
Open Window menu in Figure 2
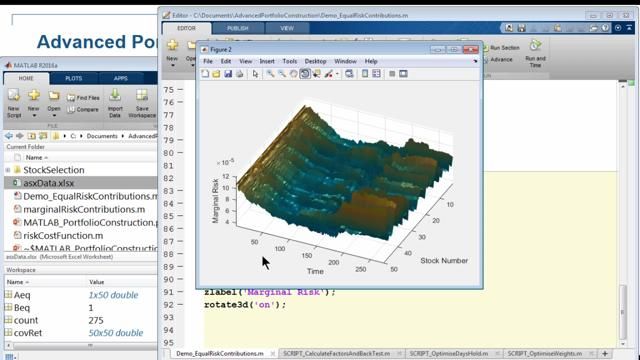tap(345, 61)
